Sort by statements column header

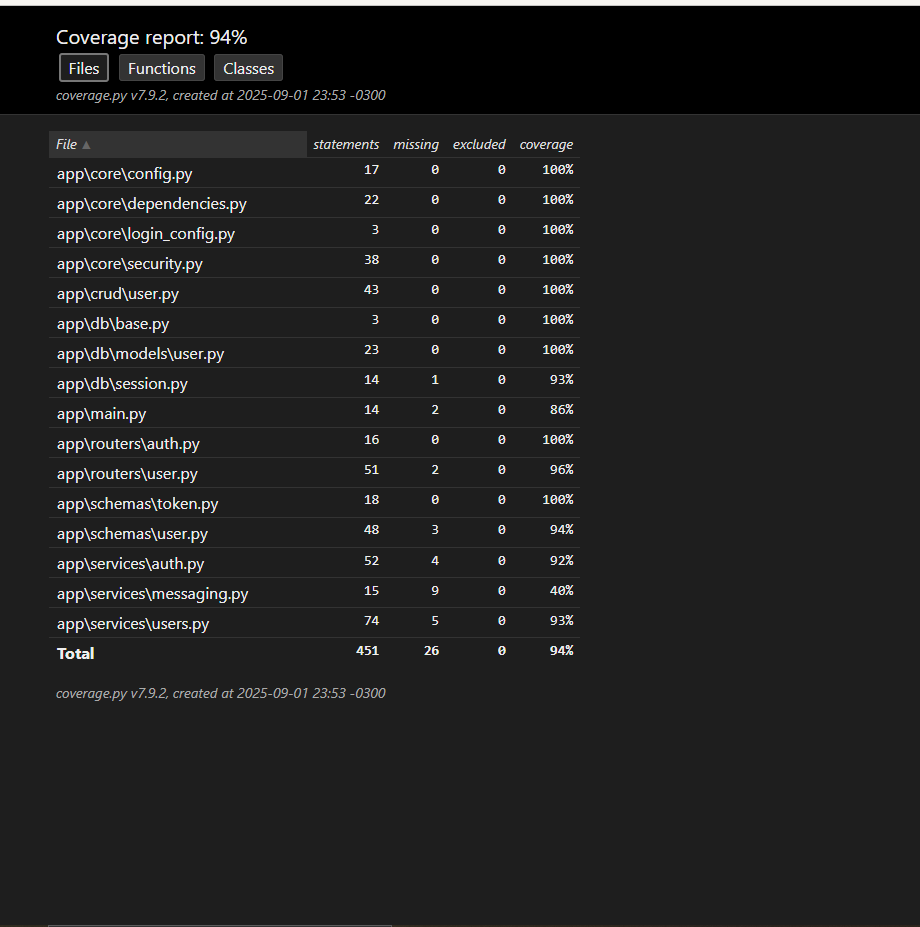346,145
